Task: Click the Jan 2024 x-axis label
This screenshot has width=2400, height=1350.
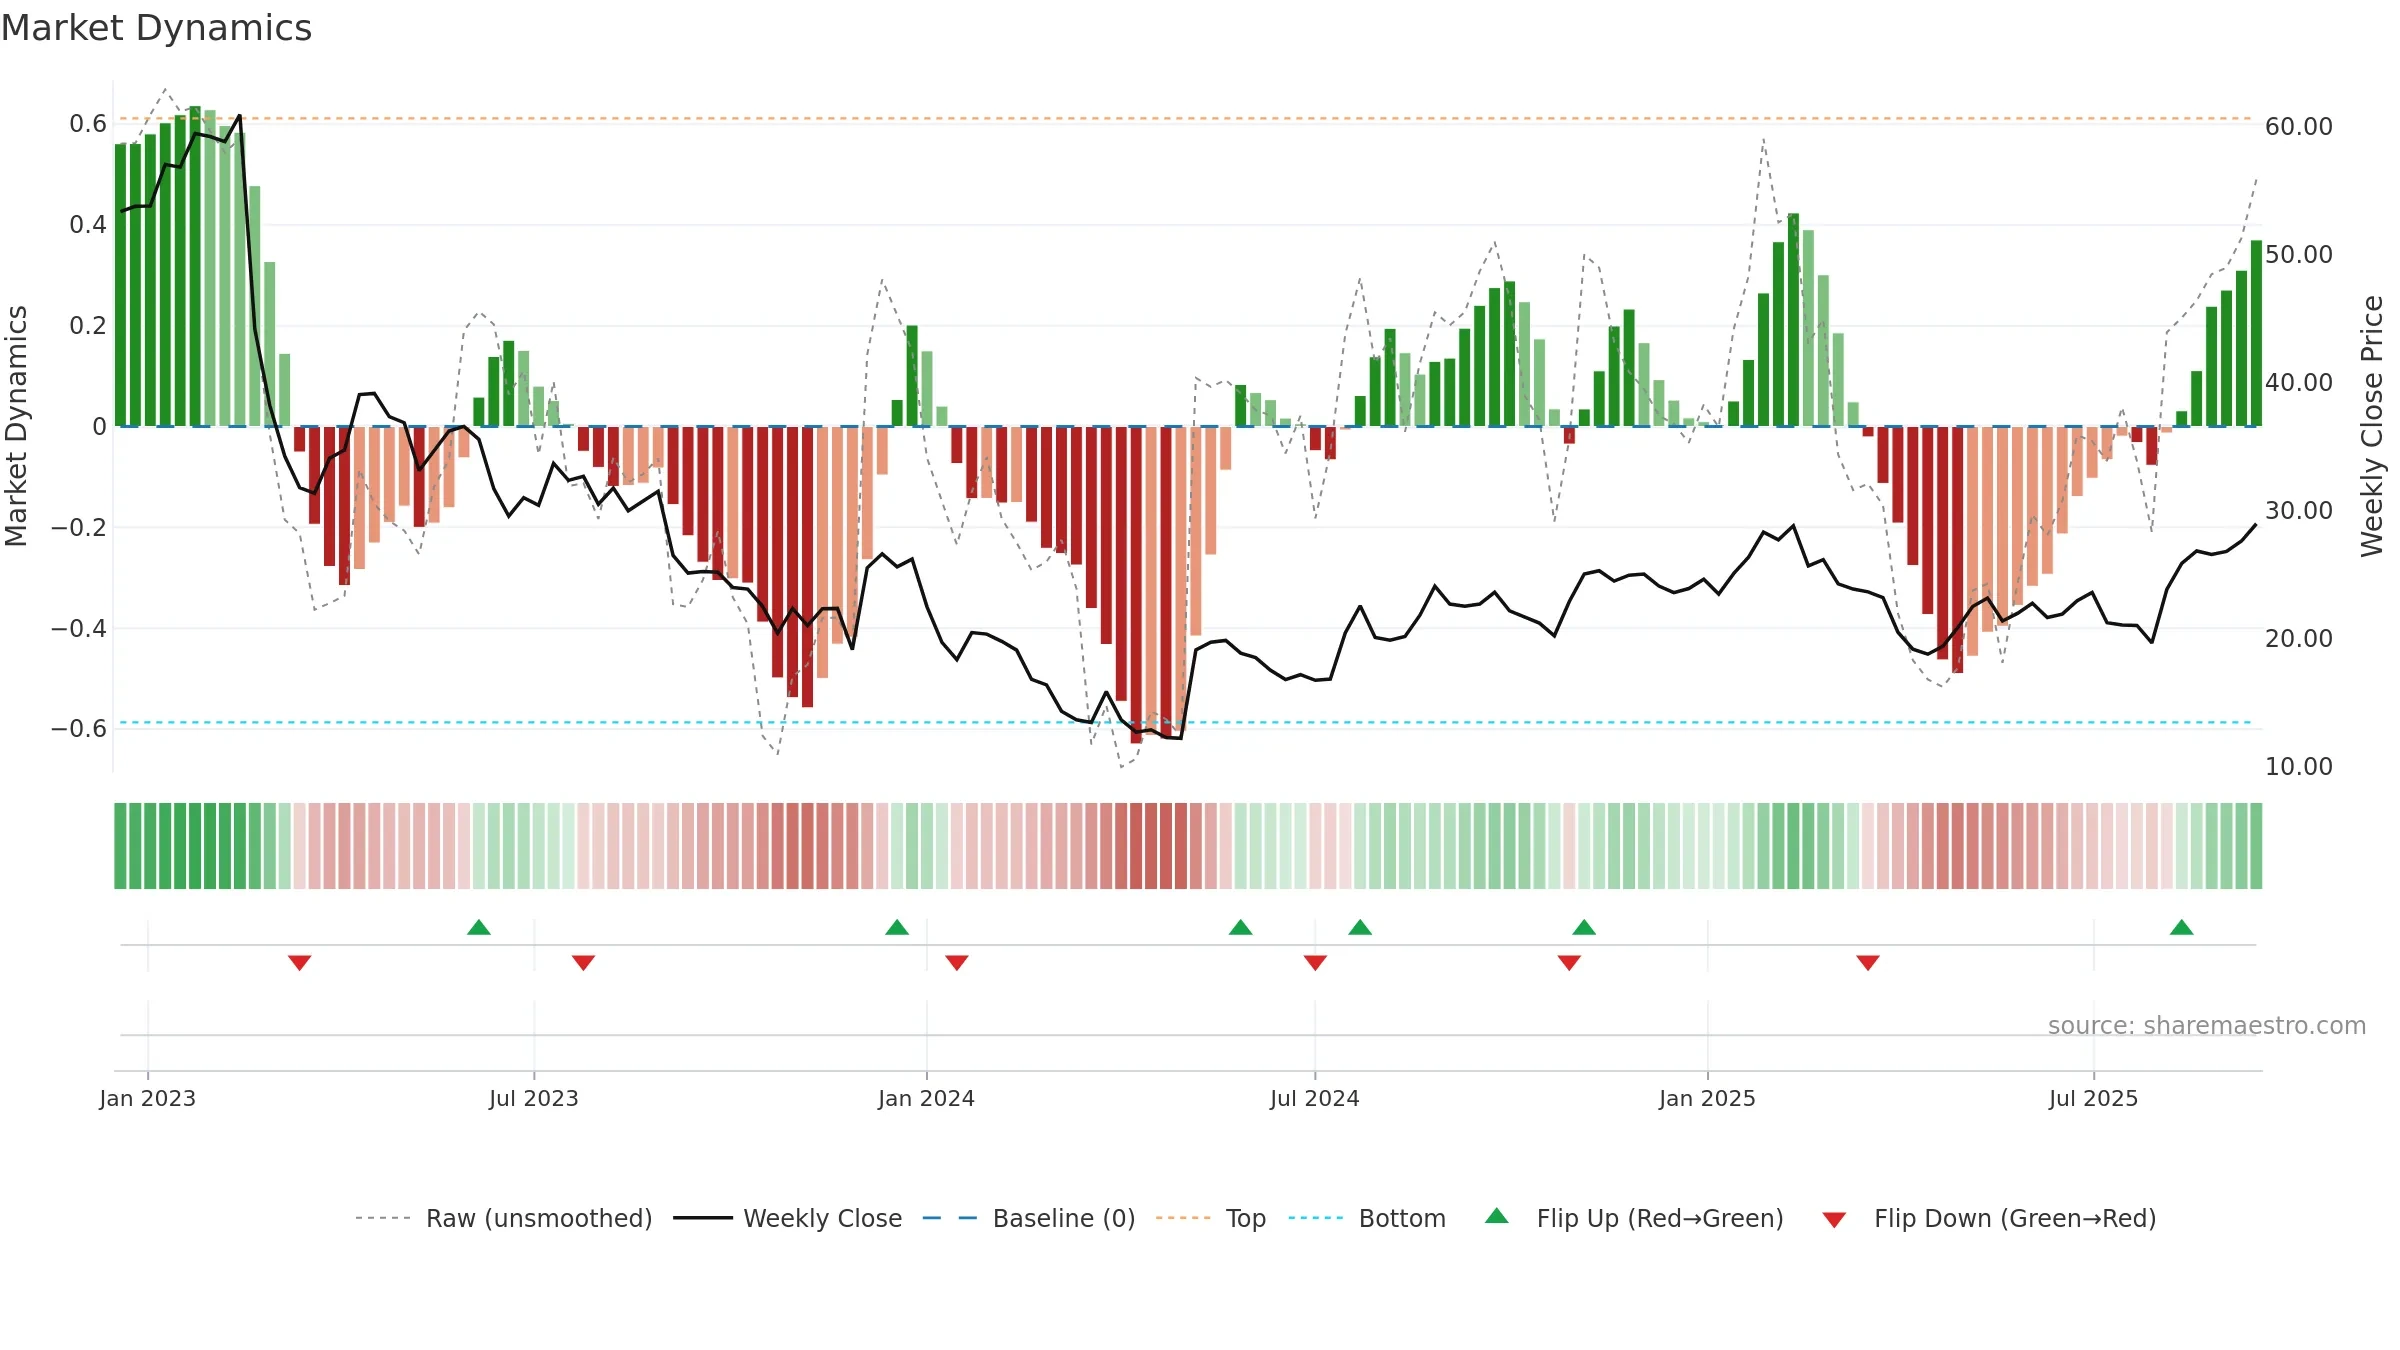Action: (x=927, y=1099)
